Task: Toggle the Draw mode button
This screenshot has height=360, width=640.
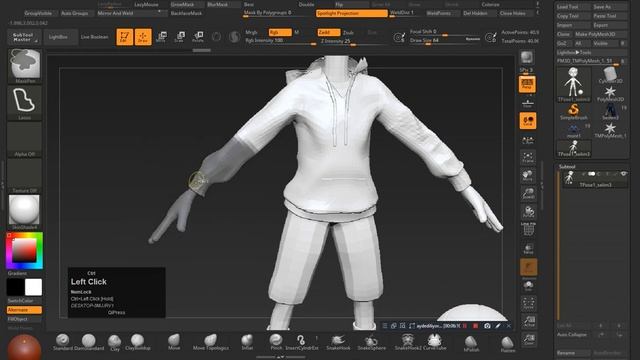Action: (x=143, y=37)
